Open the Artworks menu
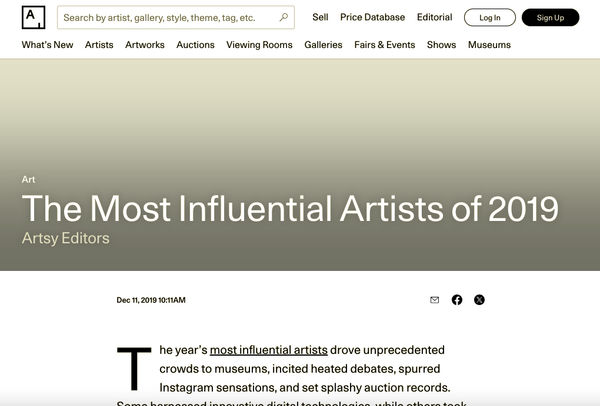The width and height of the screenshot is (600, 406). [x=145, y=45]
